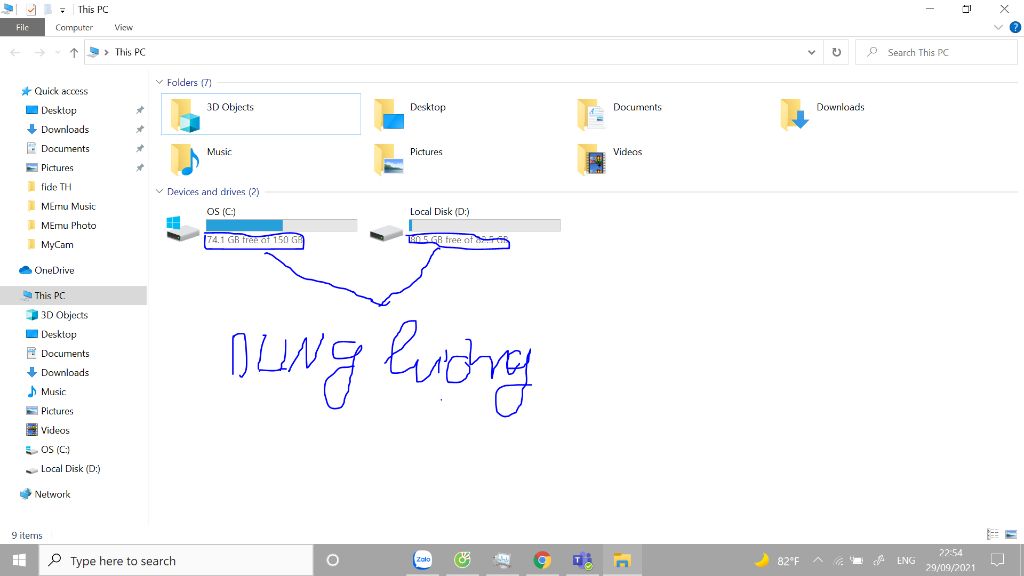Open the ENG language indicator
This screenshot has width=1024, height=576.
[906, 560]
